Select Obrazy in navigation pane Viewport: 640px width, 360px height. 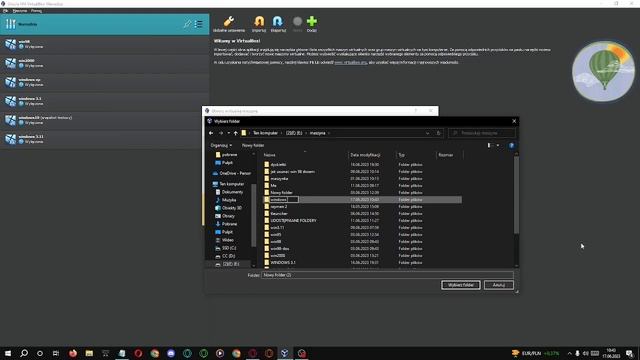click(x=225, y=216)
